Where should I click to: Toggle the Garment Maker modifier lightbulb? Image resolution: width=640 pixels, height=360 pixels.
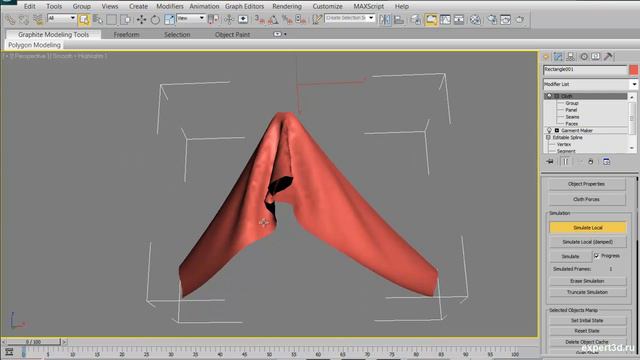pyautogui.click(x=549, y=131)
